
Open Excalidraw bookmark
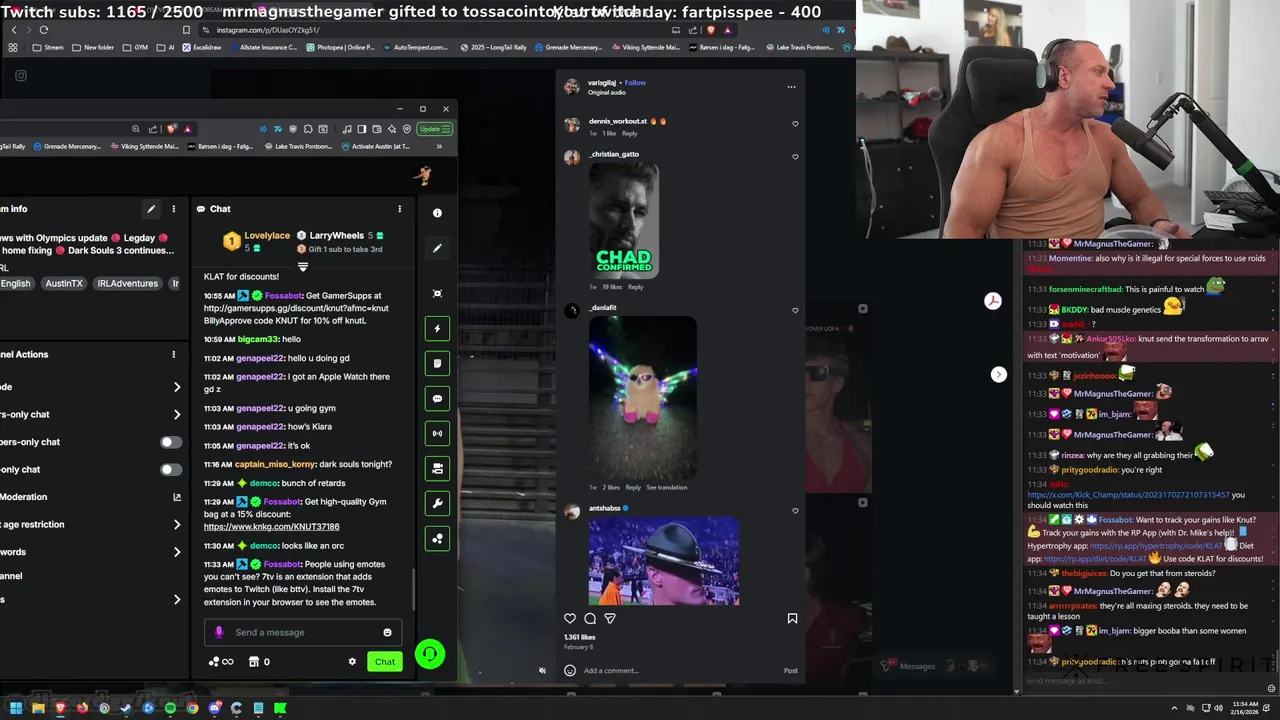(201, 47)
